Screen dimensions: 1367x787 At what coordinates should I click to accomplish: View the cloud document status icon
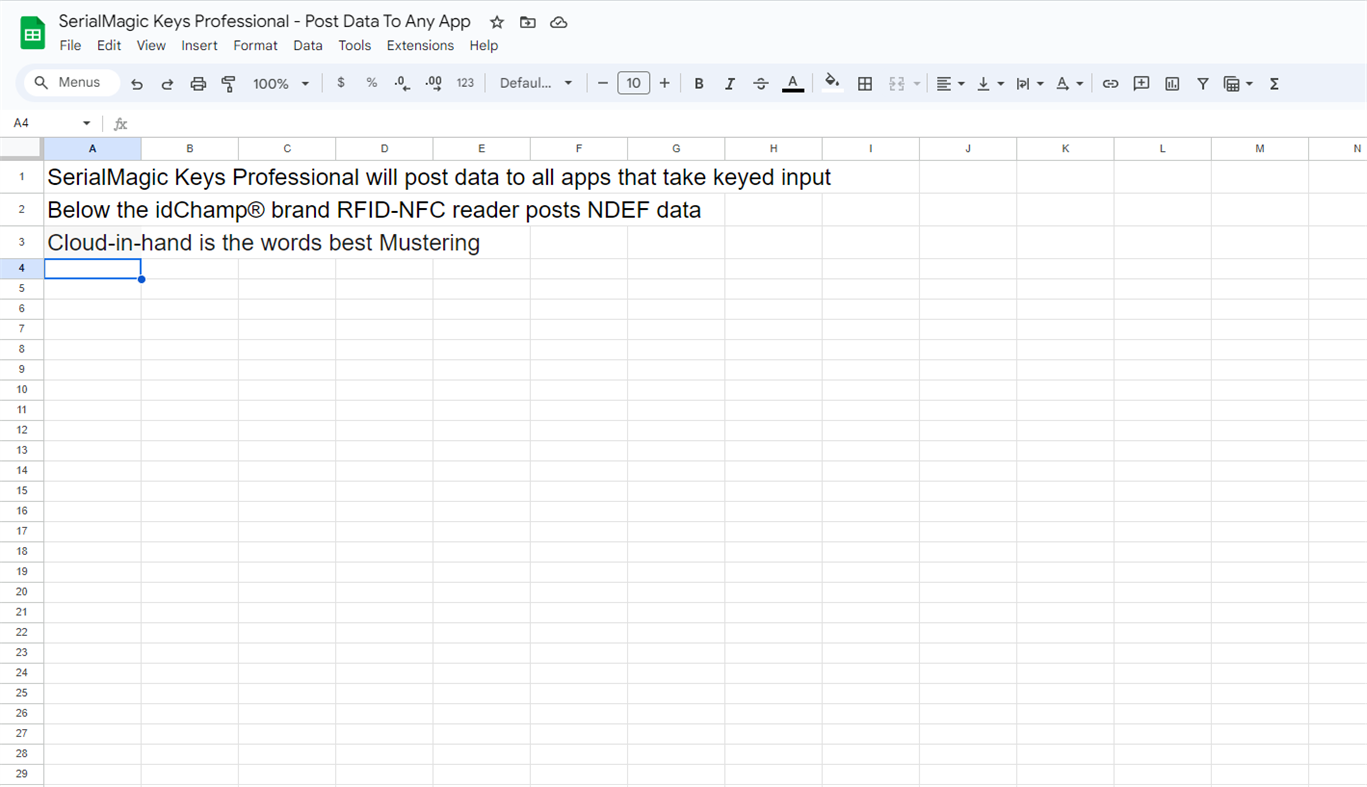[x=559, y=22]
